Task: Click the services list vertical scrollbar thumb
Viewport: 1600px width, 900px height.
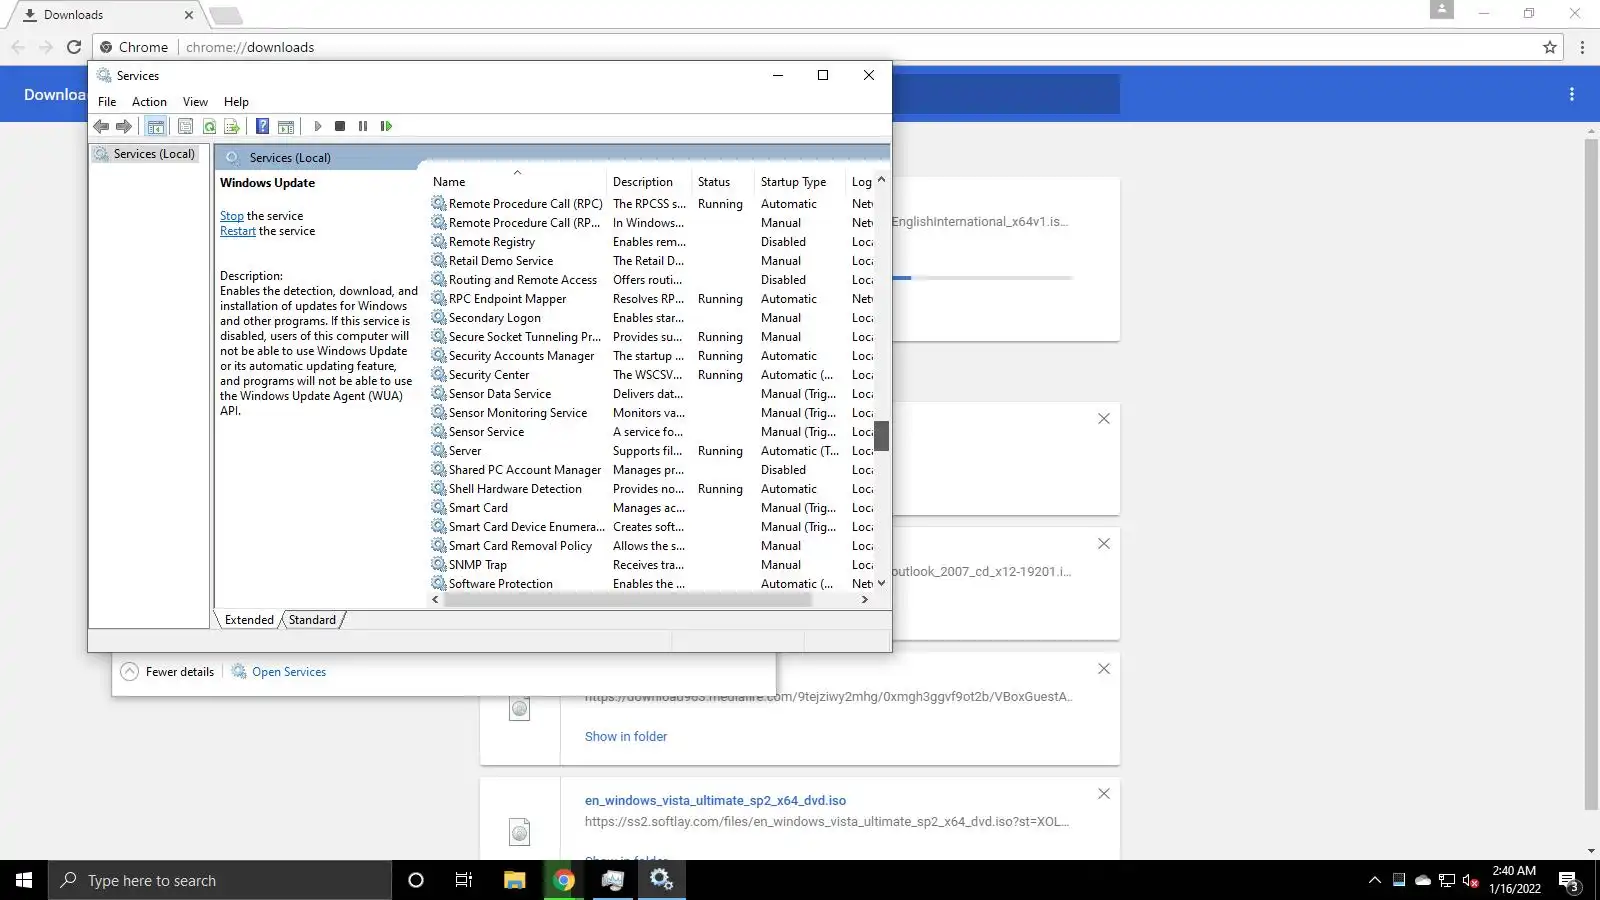Action: (881, 435)
